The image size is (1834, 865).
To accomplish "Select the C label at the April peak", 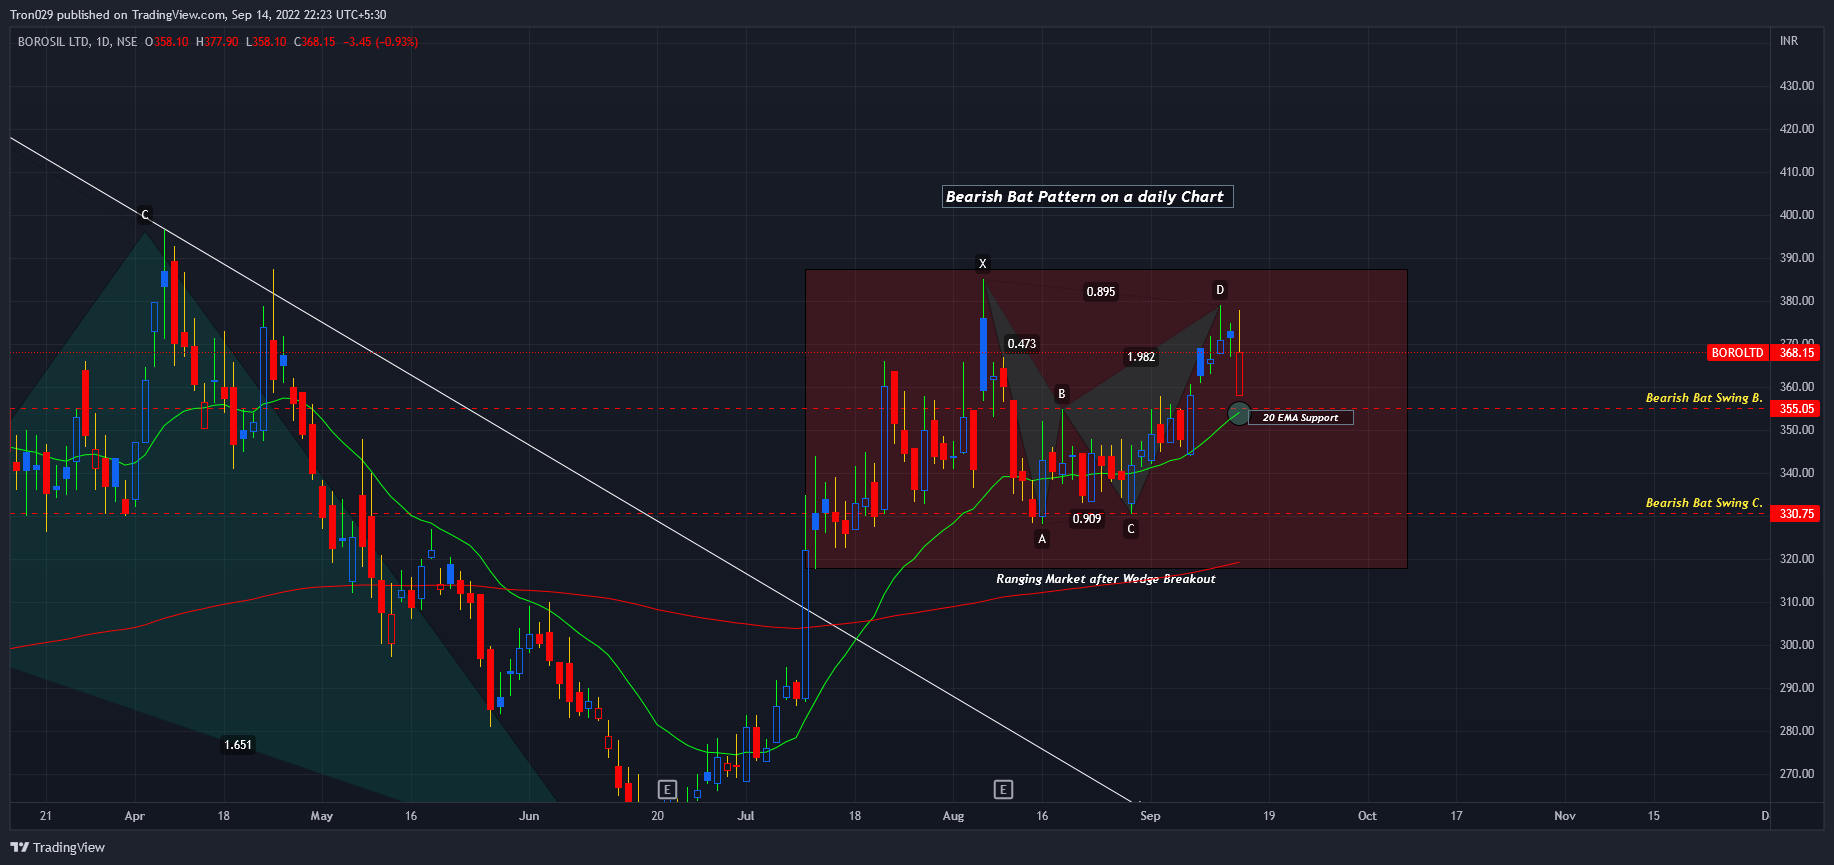I will 145,215.
